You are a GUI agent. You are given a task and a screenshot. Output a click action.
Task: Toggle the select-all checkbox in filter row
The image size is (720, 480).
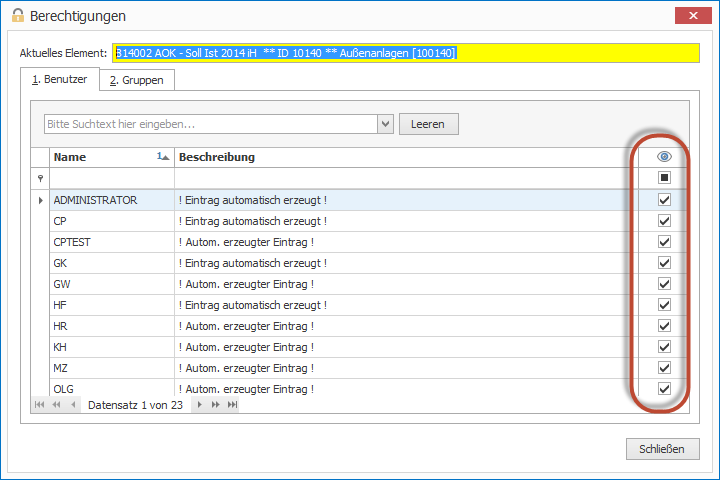coord(664,178)
